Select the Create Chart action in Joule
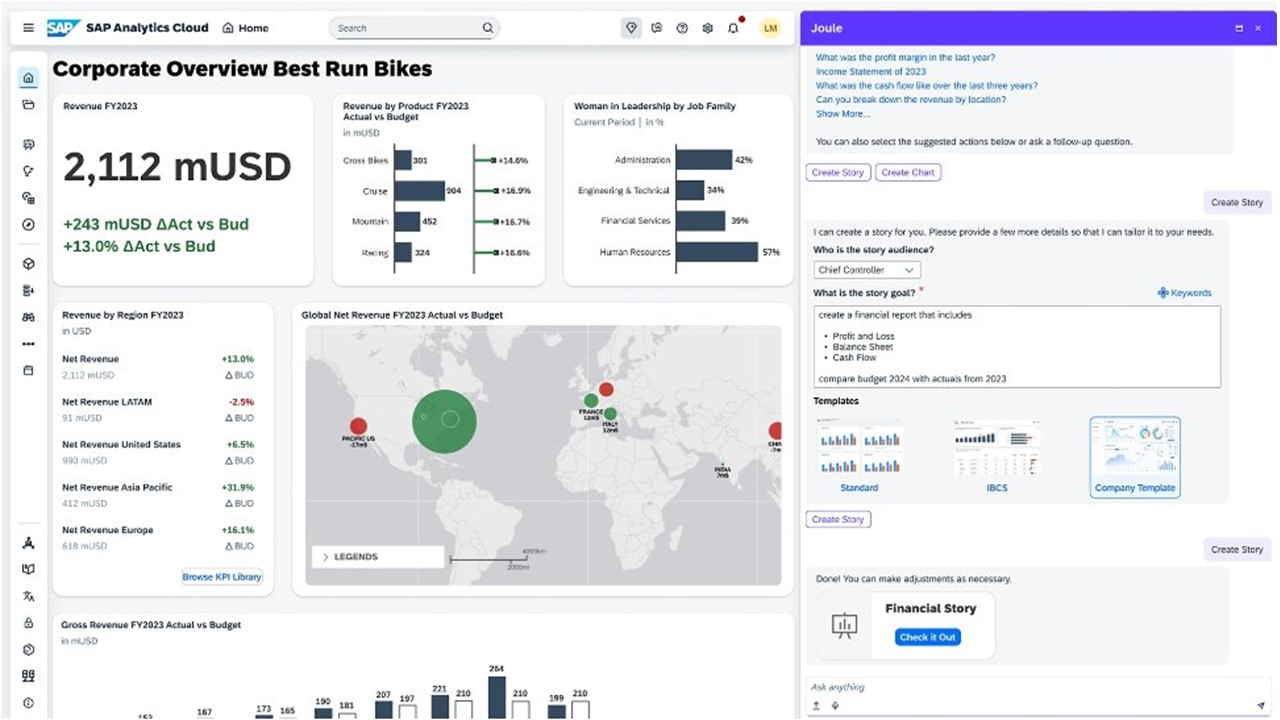 [x=907, y=172]
